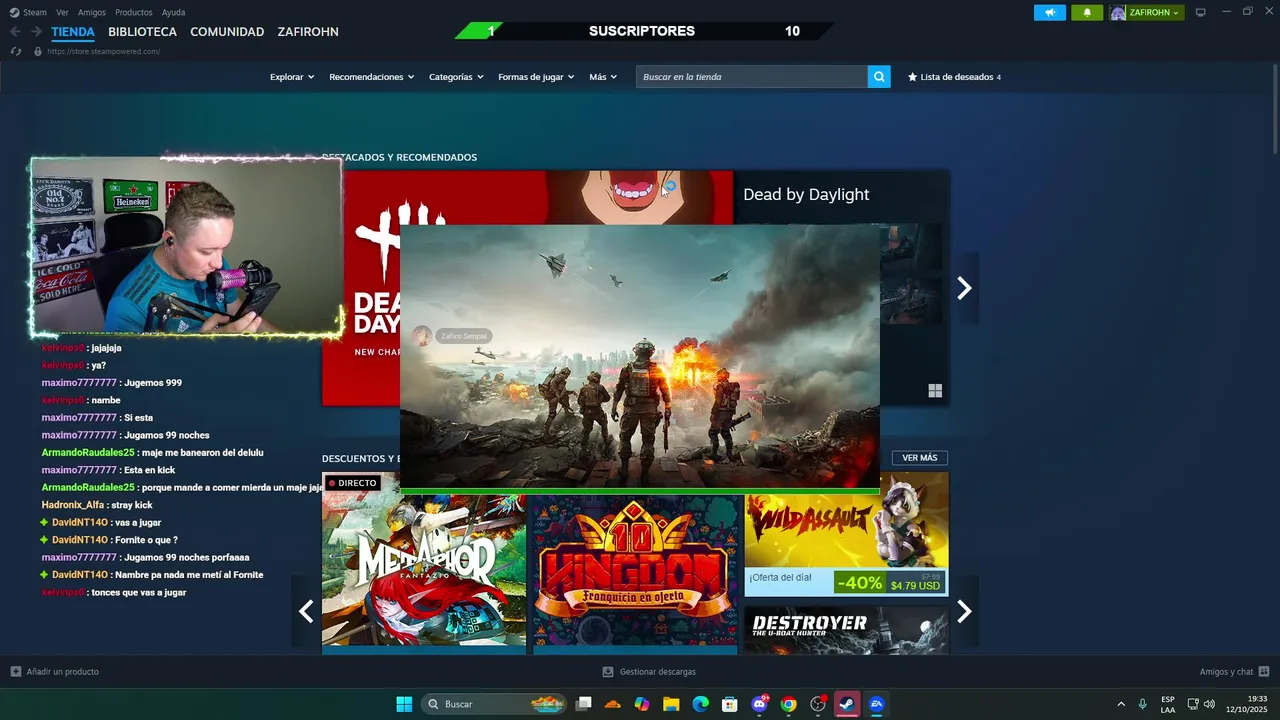Open Microsoft Edge from the taskbar
This screenshot has height=720, width=1280.
click(701, 704)
